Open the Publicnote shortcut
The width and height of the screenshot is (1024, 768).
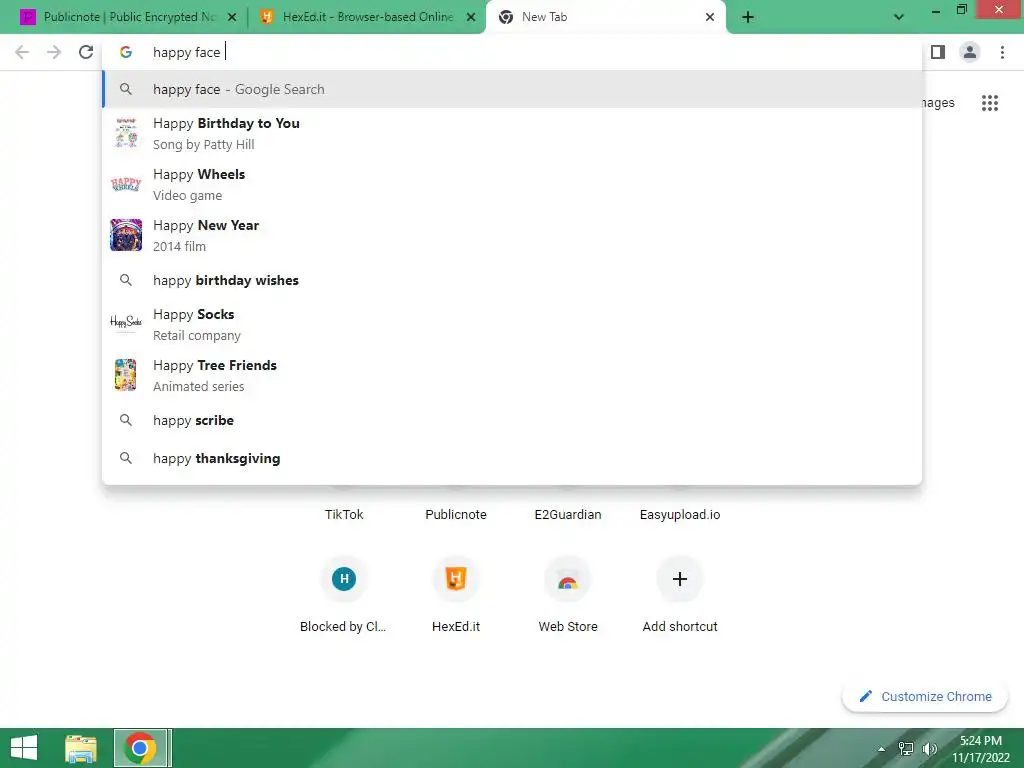[456, 514]
